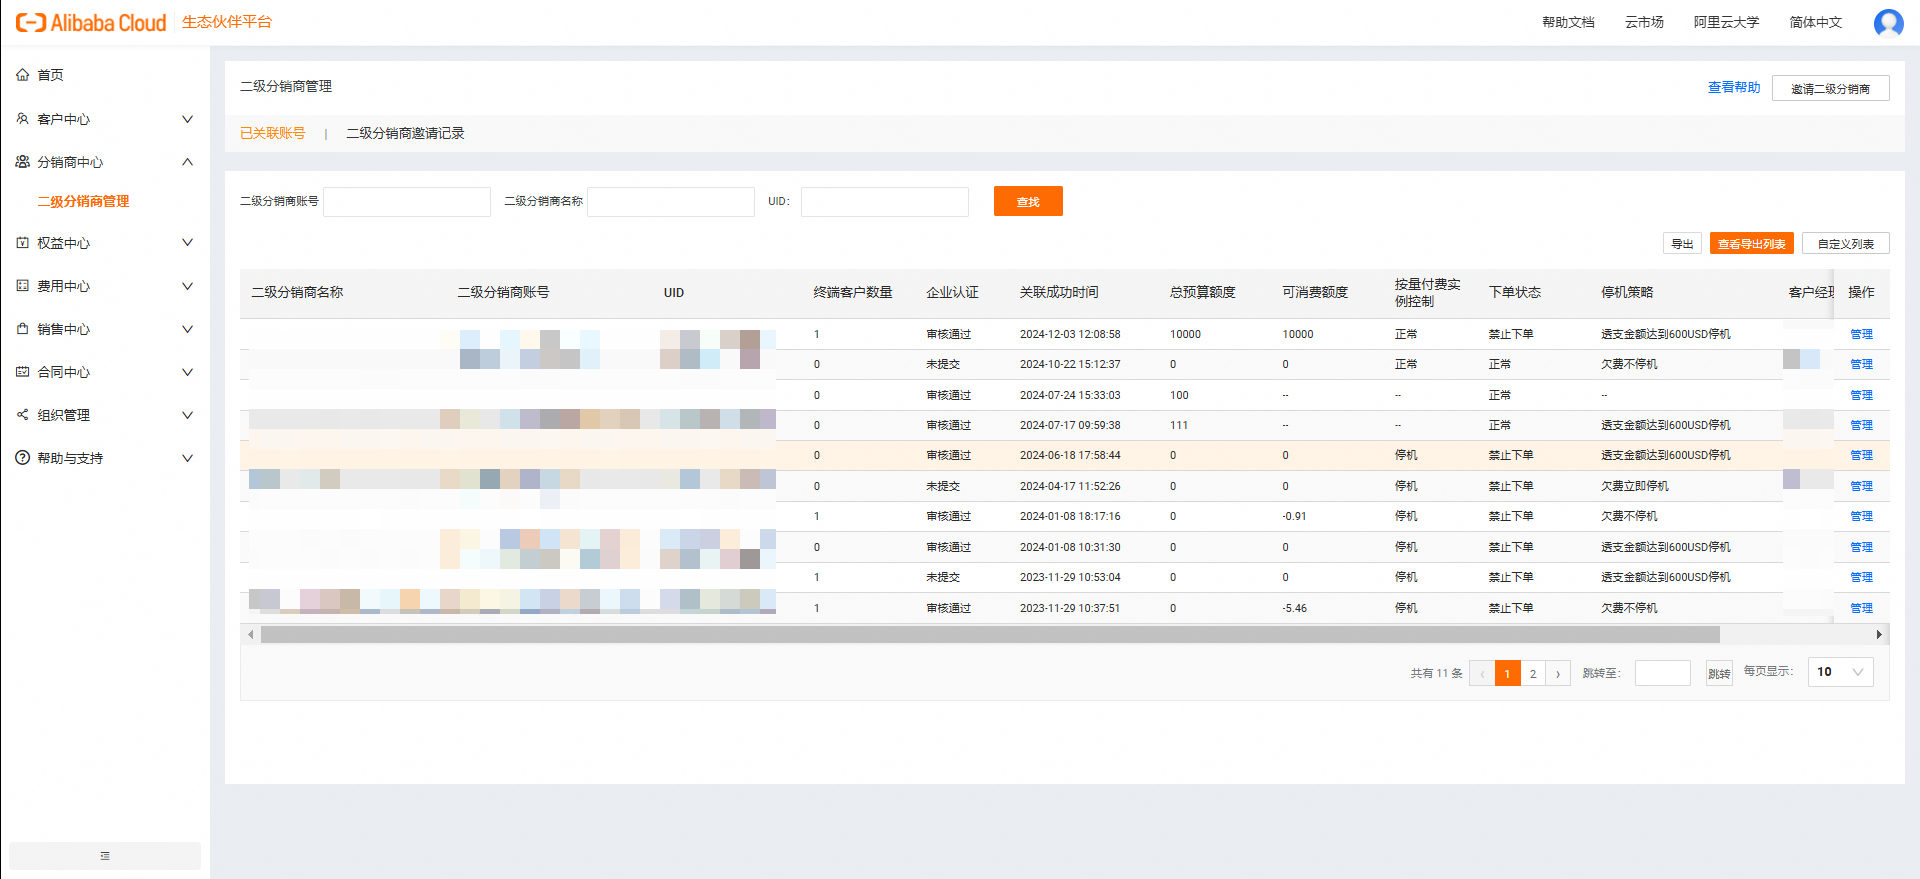Open the 每页显示 page size dropdown
1920x879 pixels.
pyautogui.click(x=1840, y=672)
